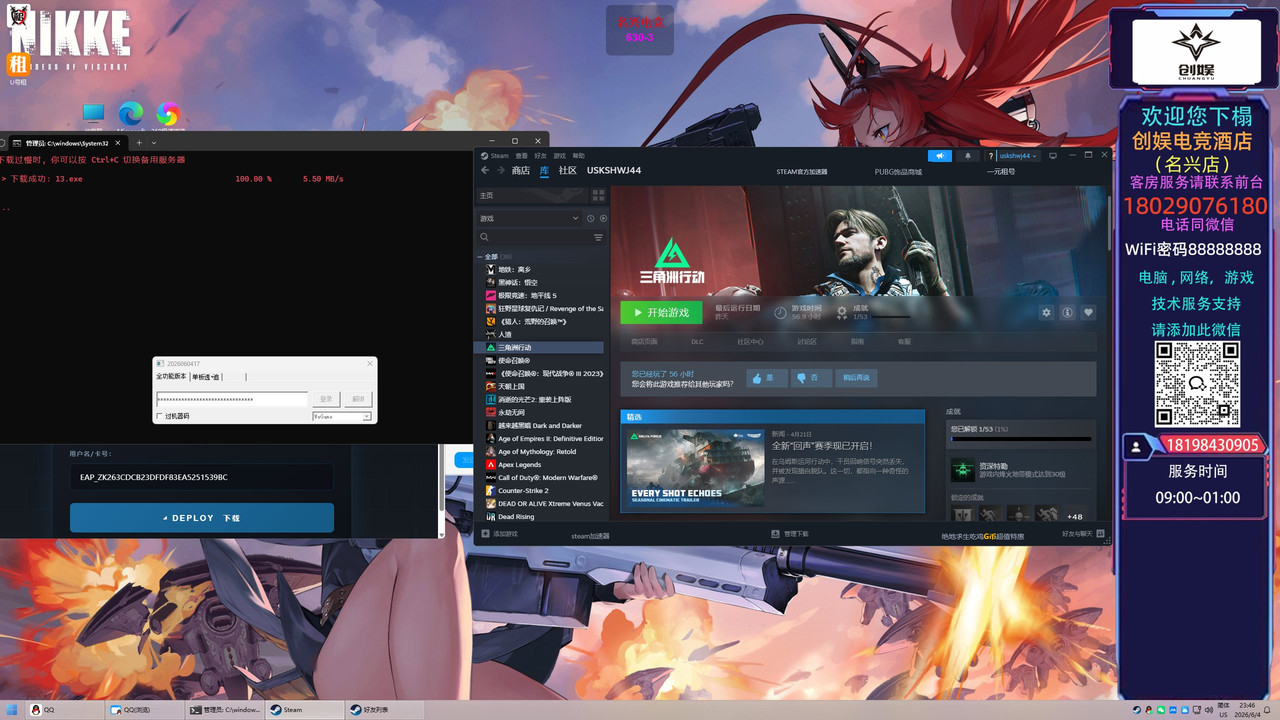Screen dimensions: 1280x720
Task: Start the game with the green 开始游戏 button
Action: tap(661, 312)
